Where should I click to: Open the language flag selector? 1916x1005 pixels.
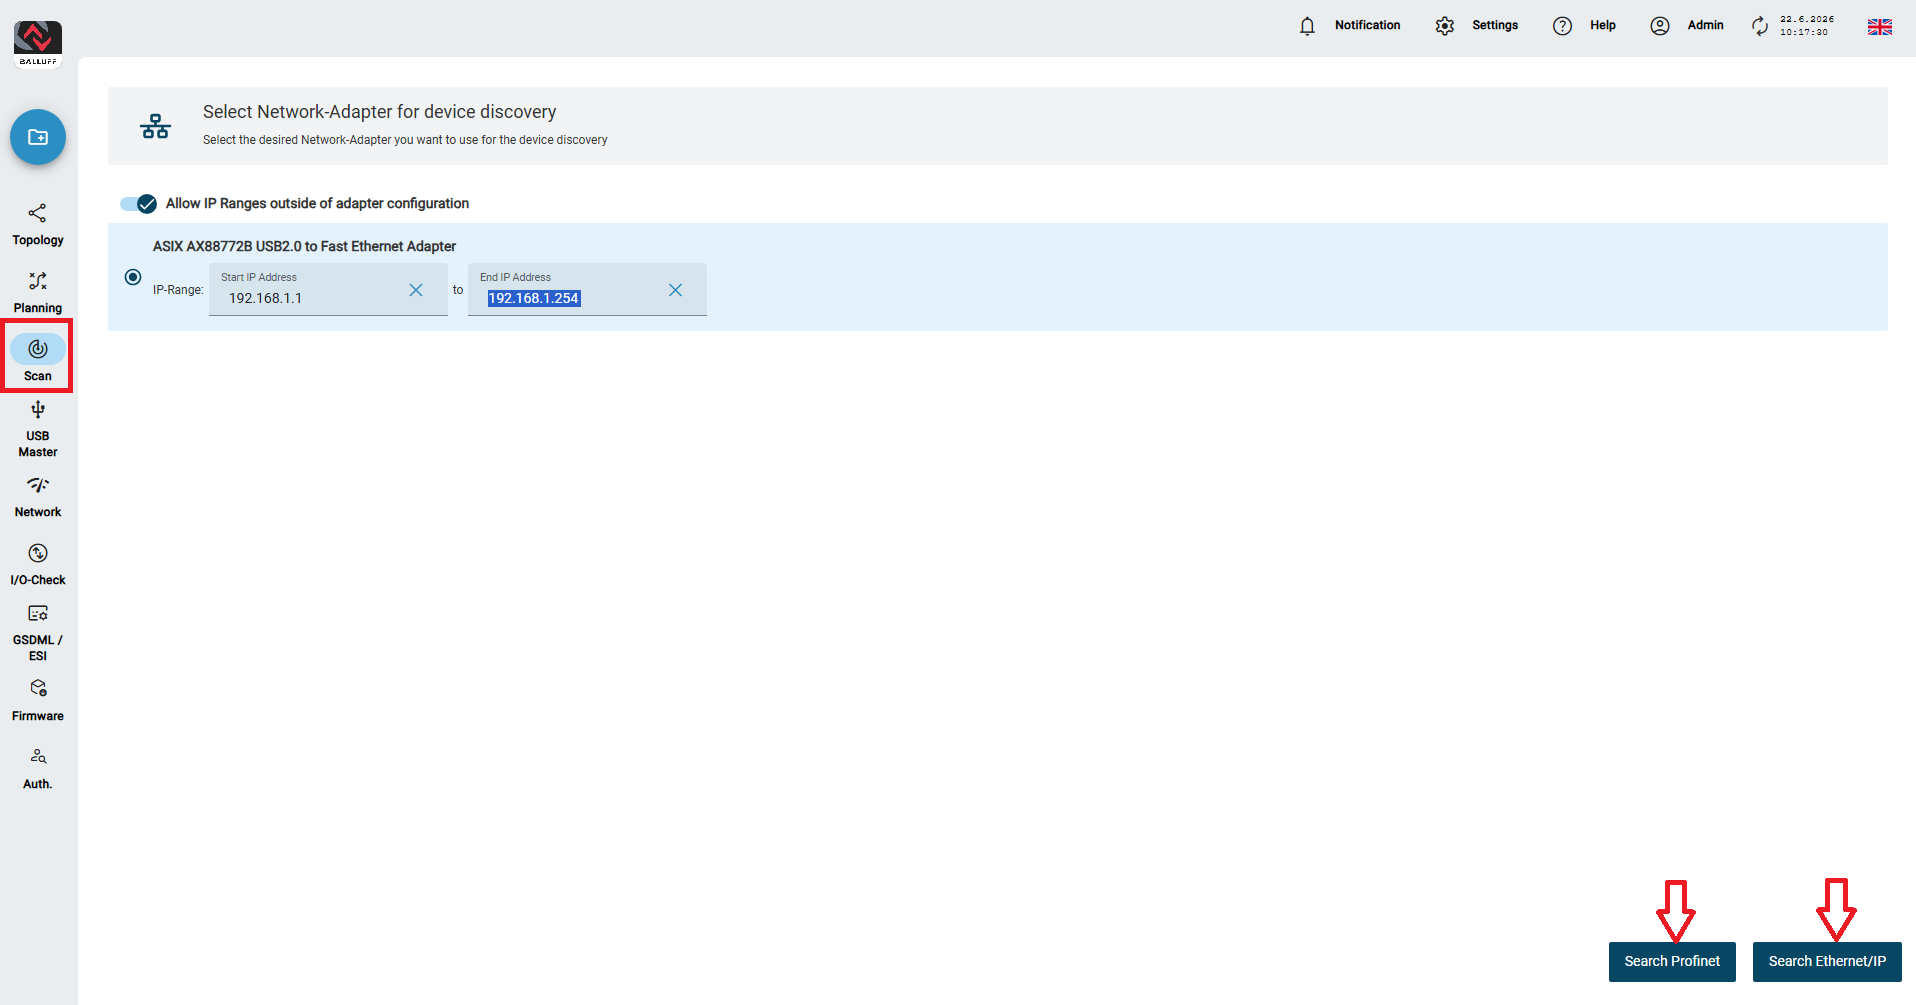[1880, 27]
